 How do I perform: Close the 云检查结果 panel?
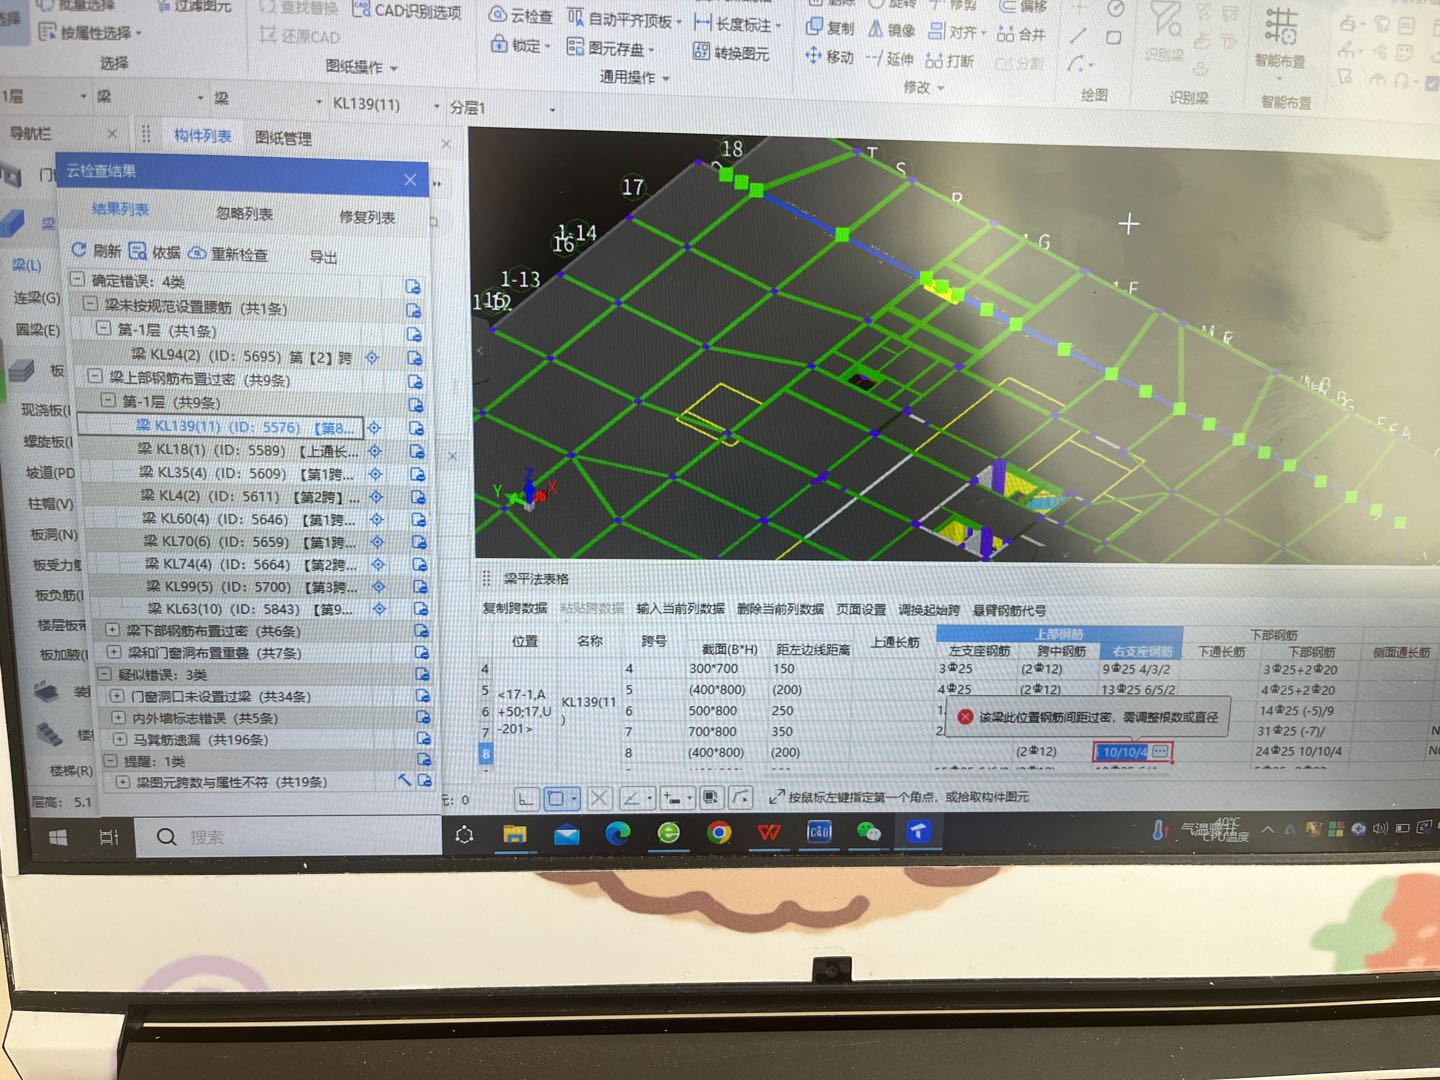410,180
